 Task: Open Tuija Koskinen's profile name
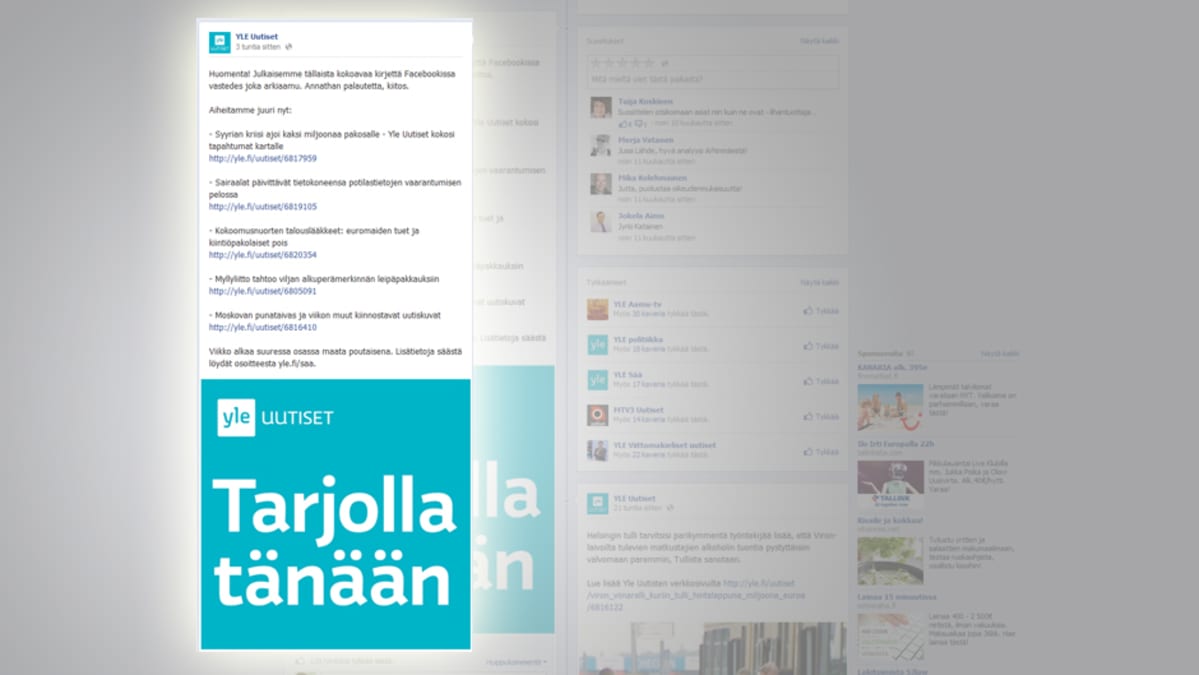pos(645,101)
